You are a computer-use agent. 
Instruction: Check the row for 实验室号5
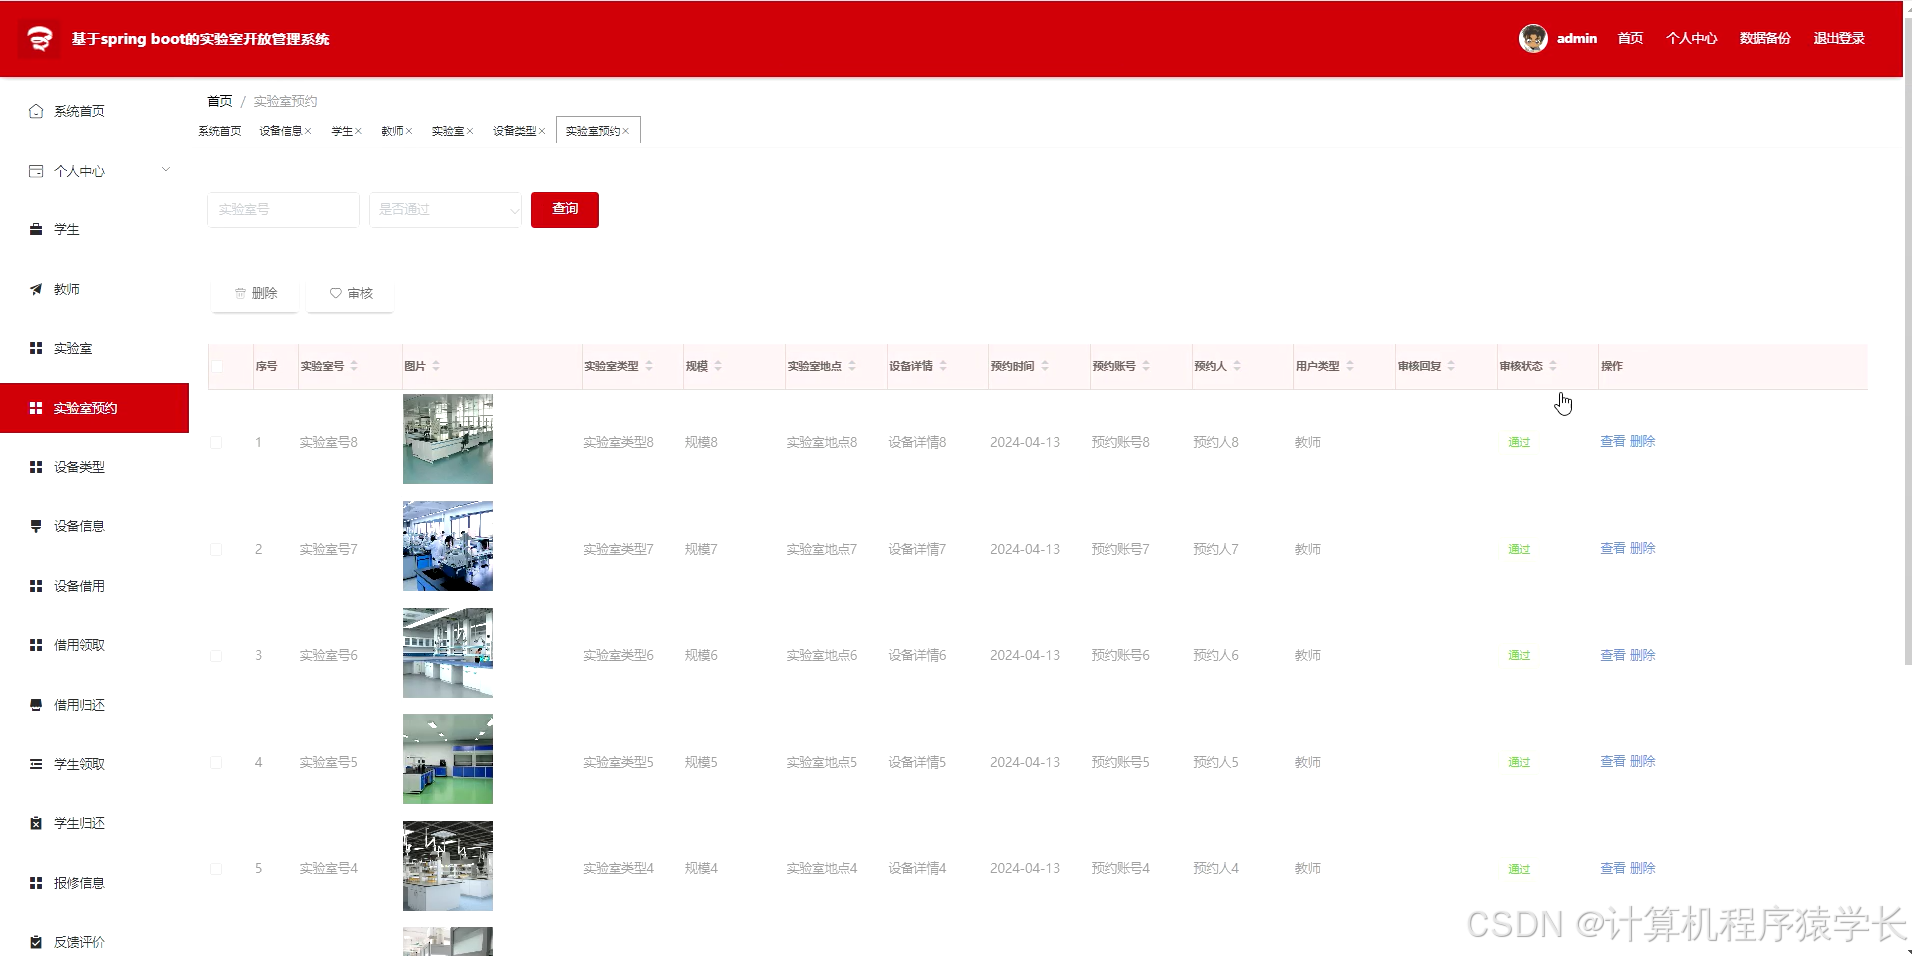click(216, 762)
